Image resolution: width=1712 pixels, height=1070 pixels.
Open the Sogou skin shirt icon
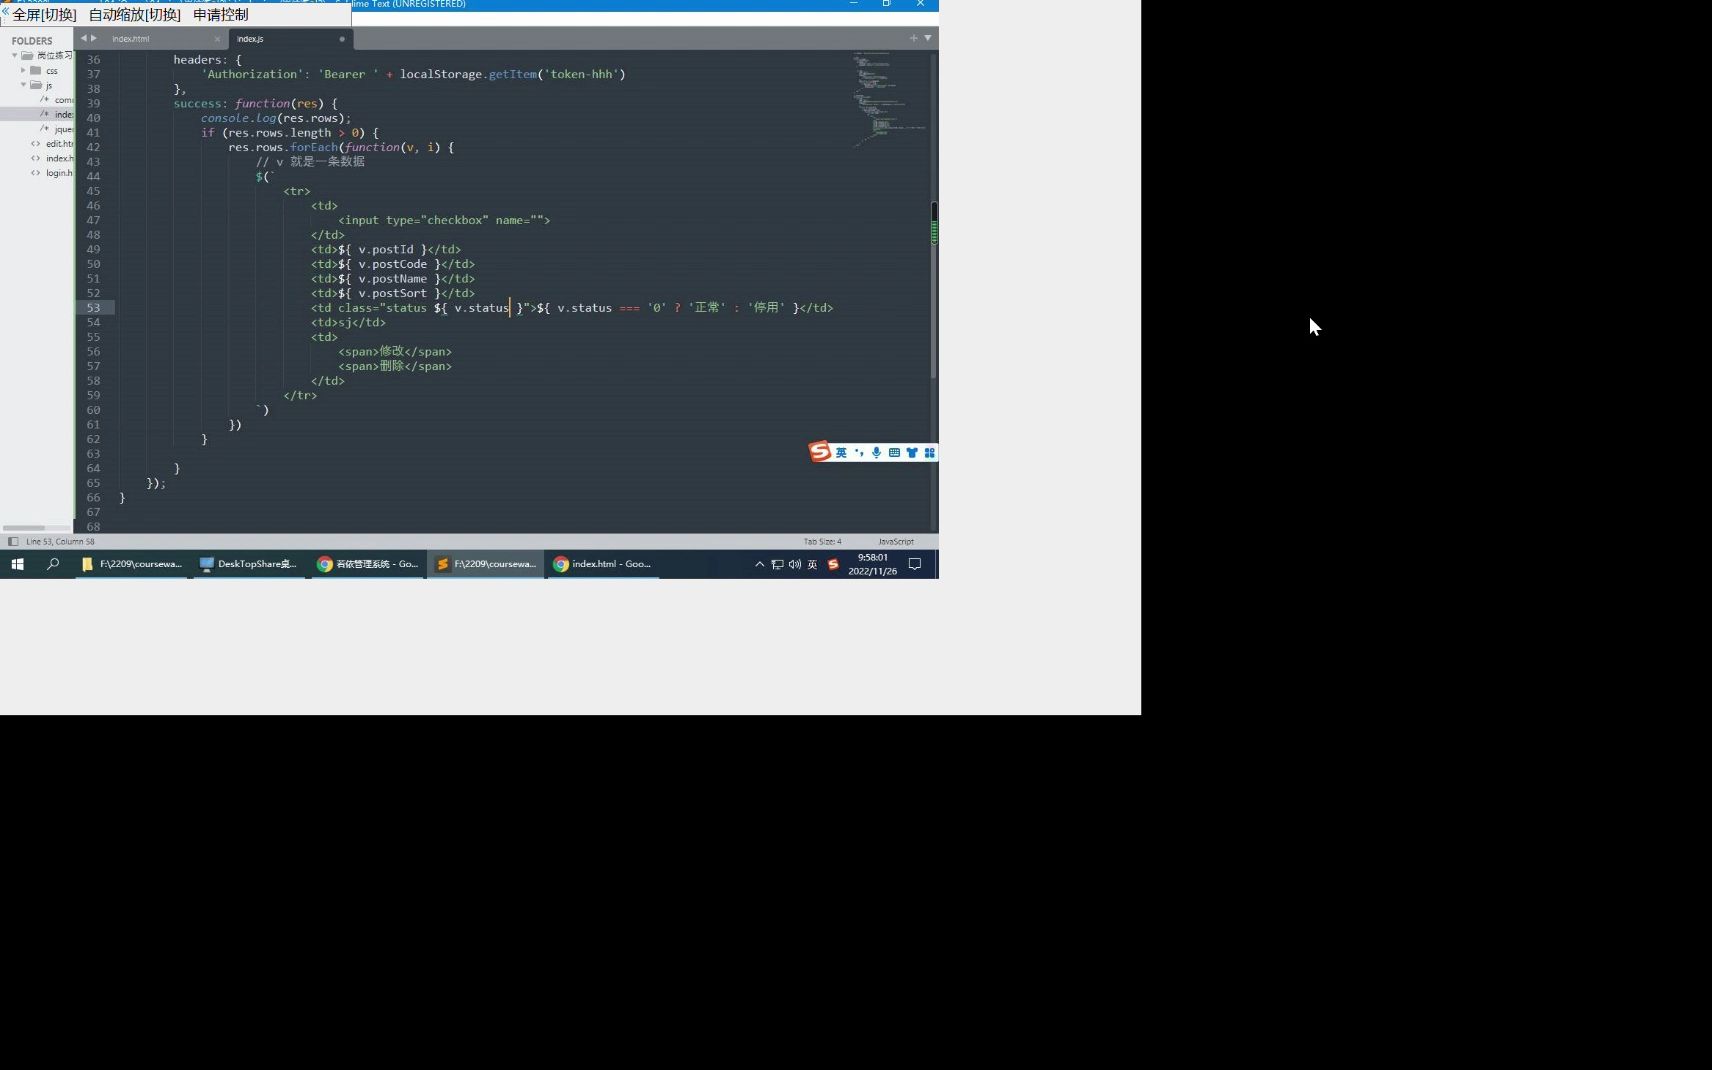[x=912, y=453]
